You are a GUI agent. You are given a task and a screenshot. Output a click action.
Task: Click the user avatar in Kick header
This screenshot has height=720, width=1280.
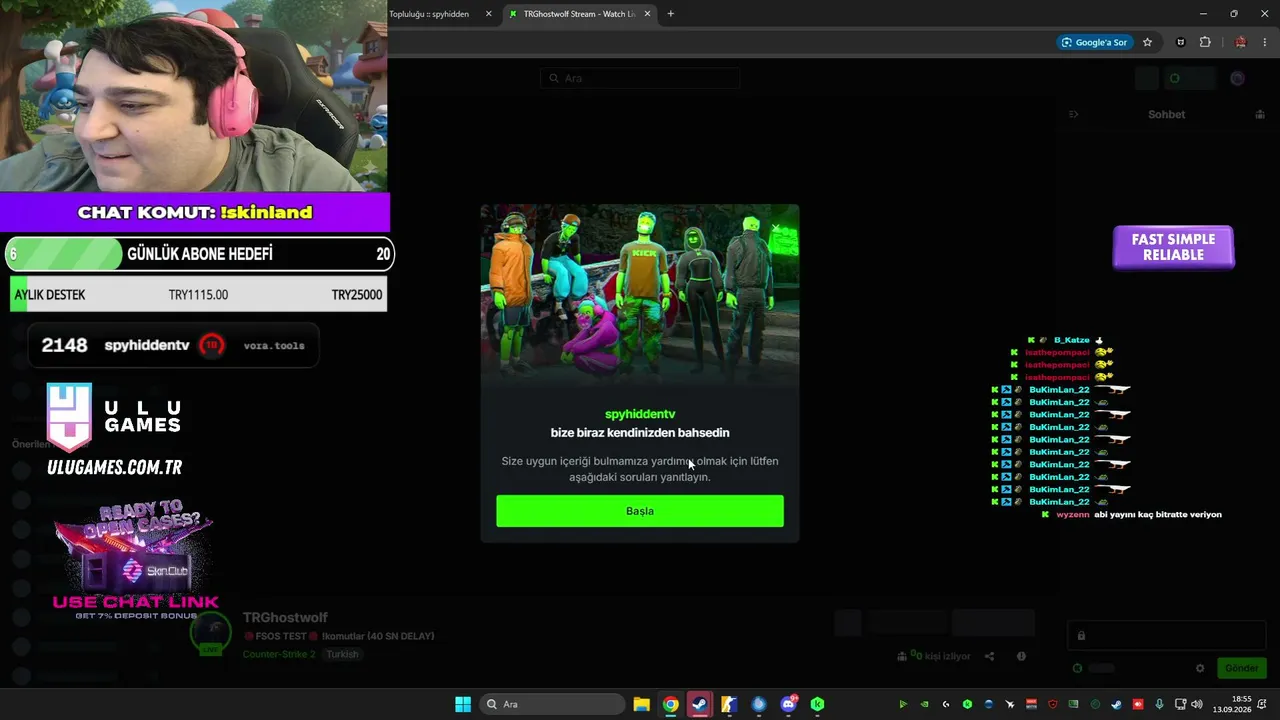point(1237,78)
